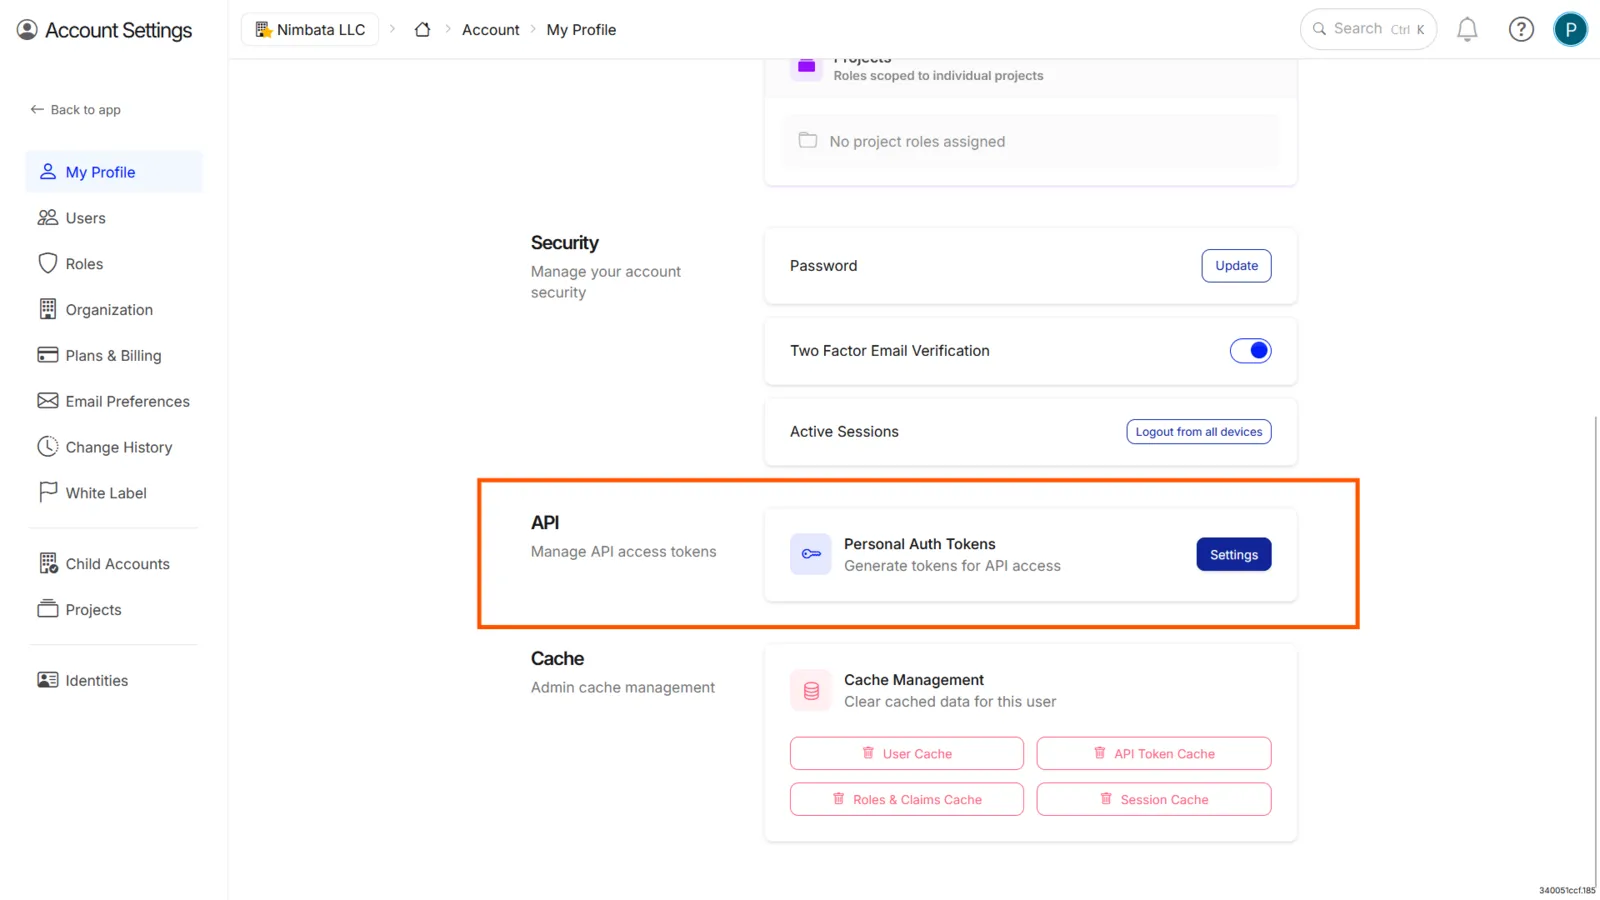Click the page vertical scrollbar

tap(1595, 650)
